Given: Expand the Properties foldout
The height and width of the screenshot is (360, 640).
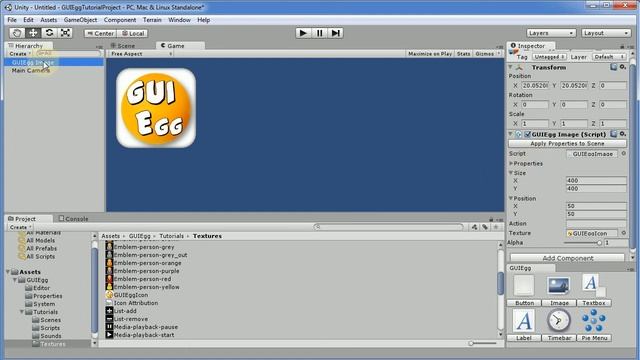Looking at the screenshot, I should (x=511, y=164).
